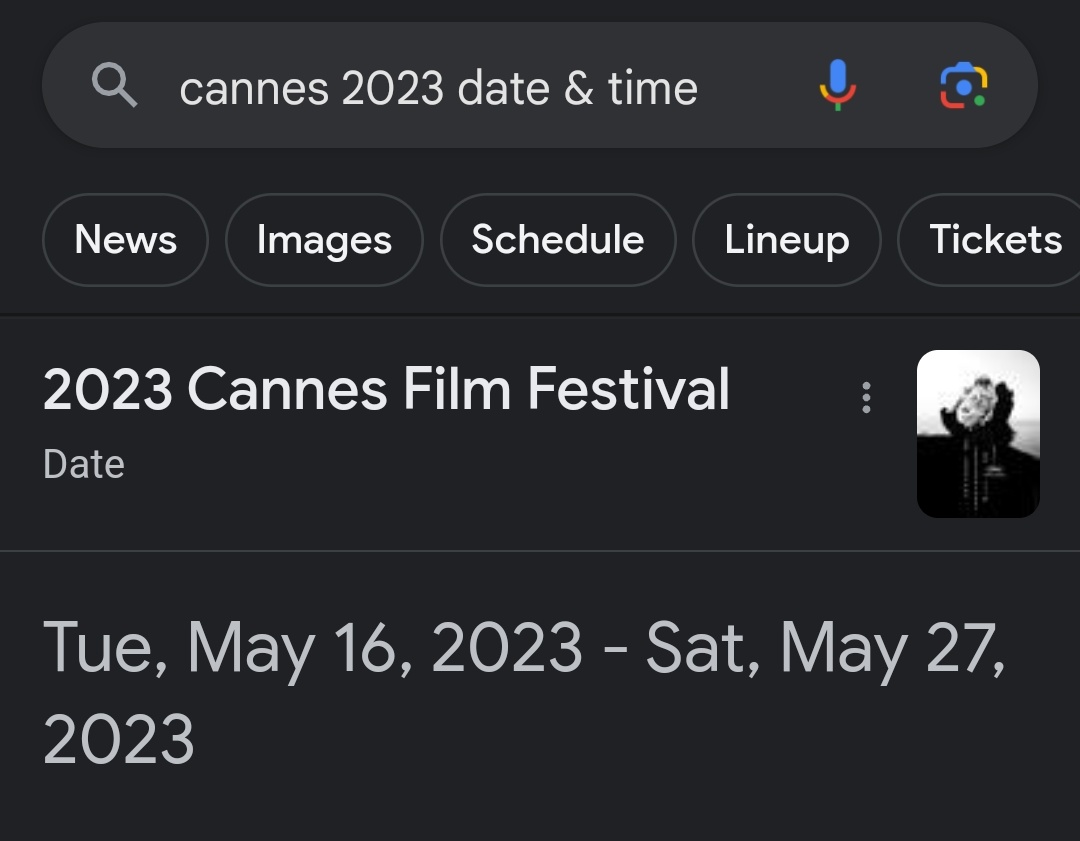
Task: Open the 2023 Cannes Film Festival title
Action: click(x=386, y=389)
